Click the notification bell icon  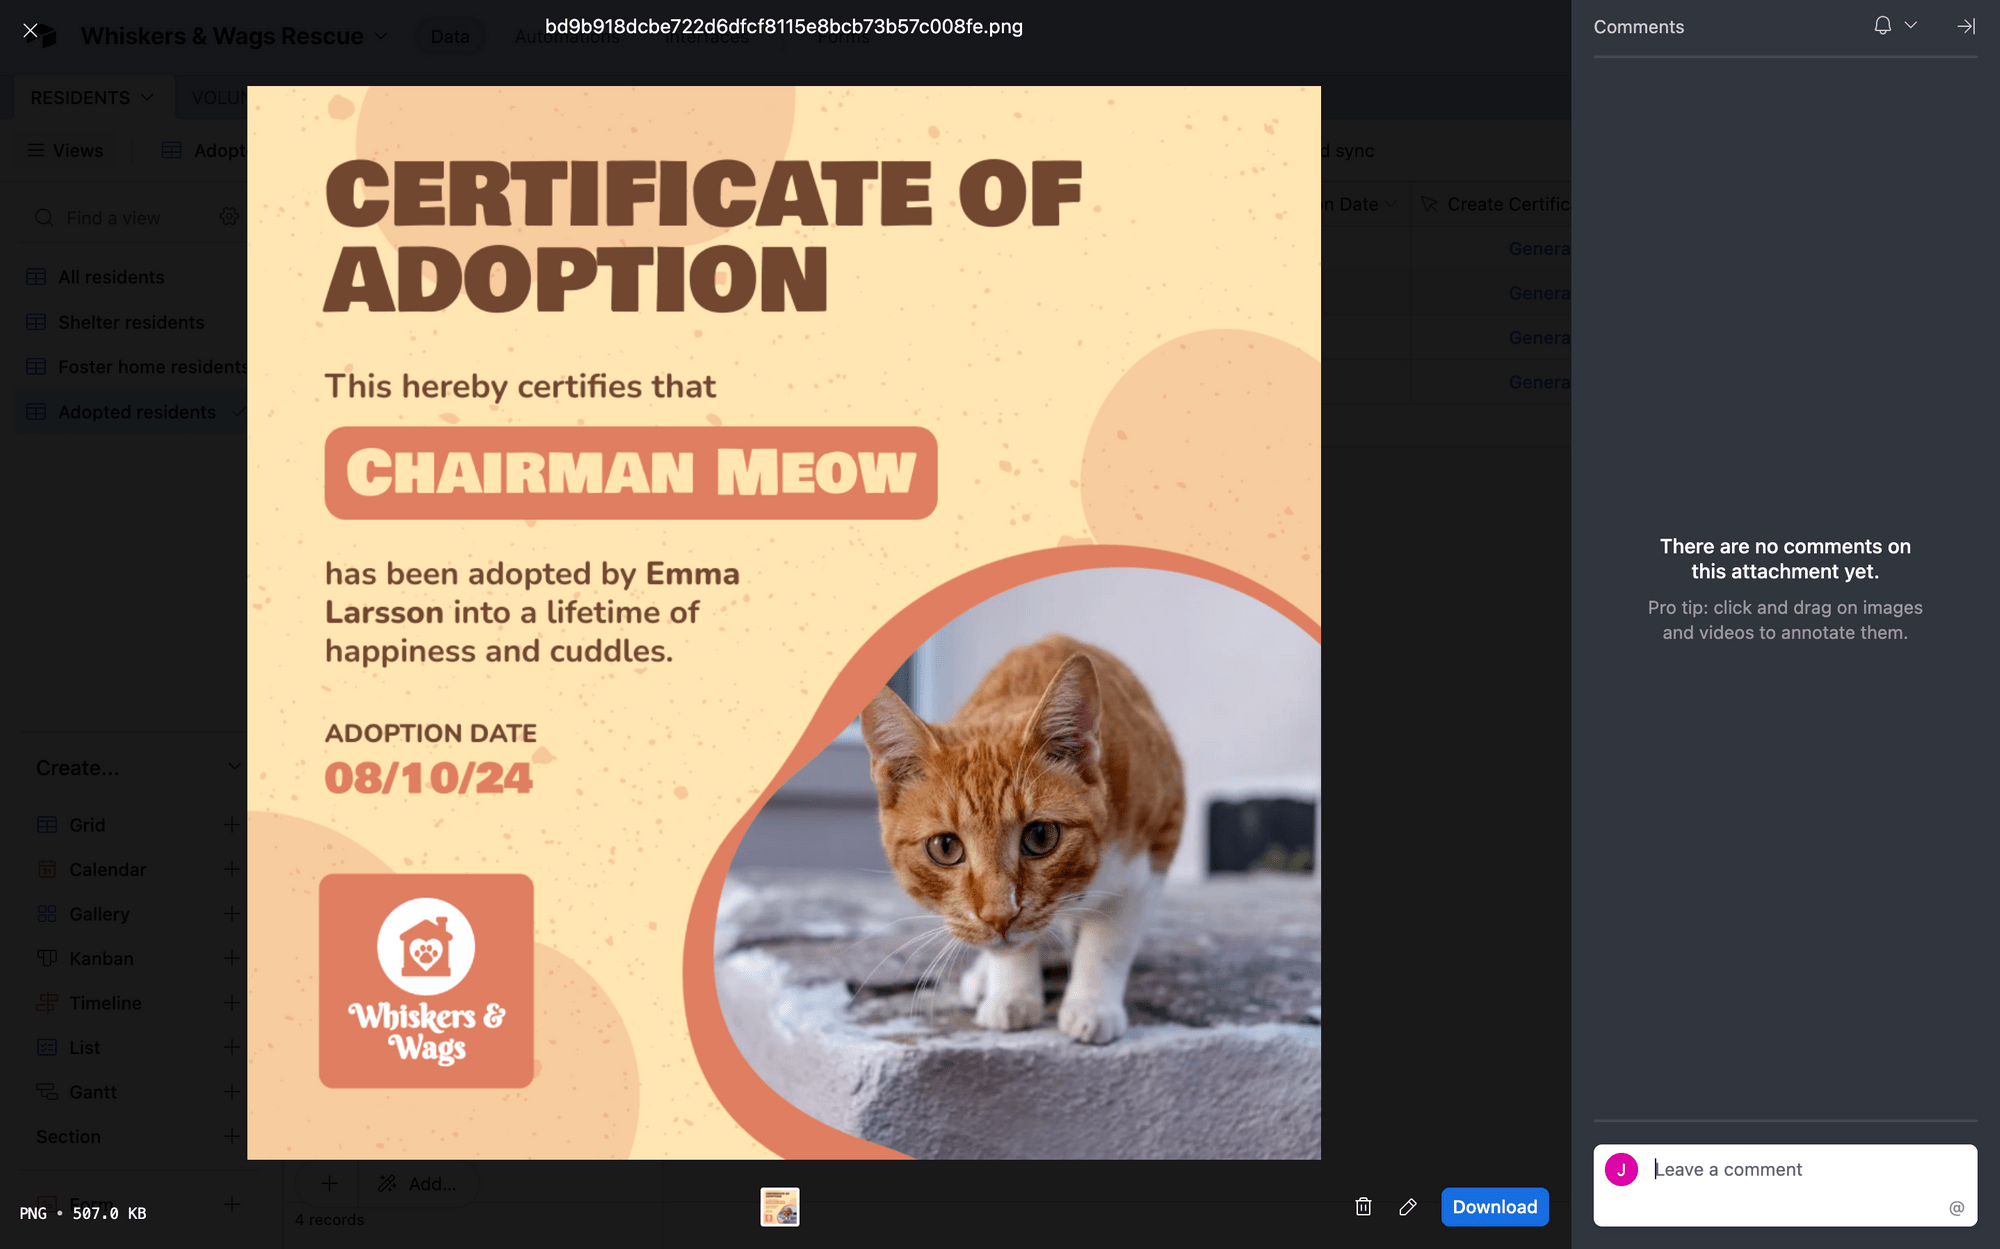1882,26
